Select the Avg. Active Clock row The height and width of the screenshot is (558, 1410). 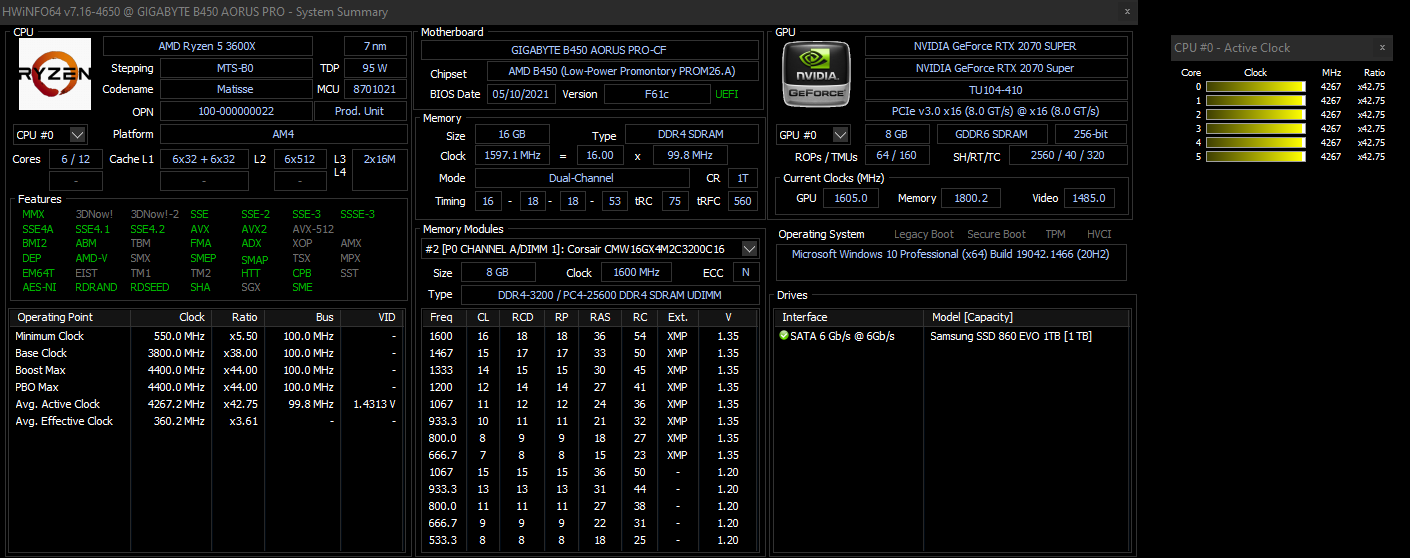click(x=205, y=404)
